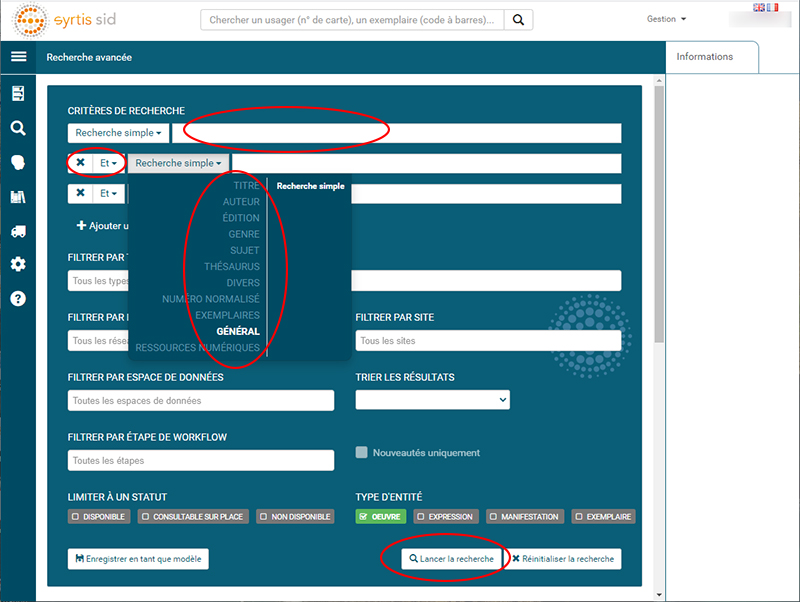
Task: Open the delivery truck icon in the sidebar
Action: 18,231
